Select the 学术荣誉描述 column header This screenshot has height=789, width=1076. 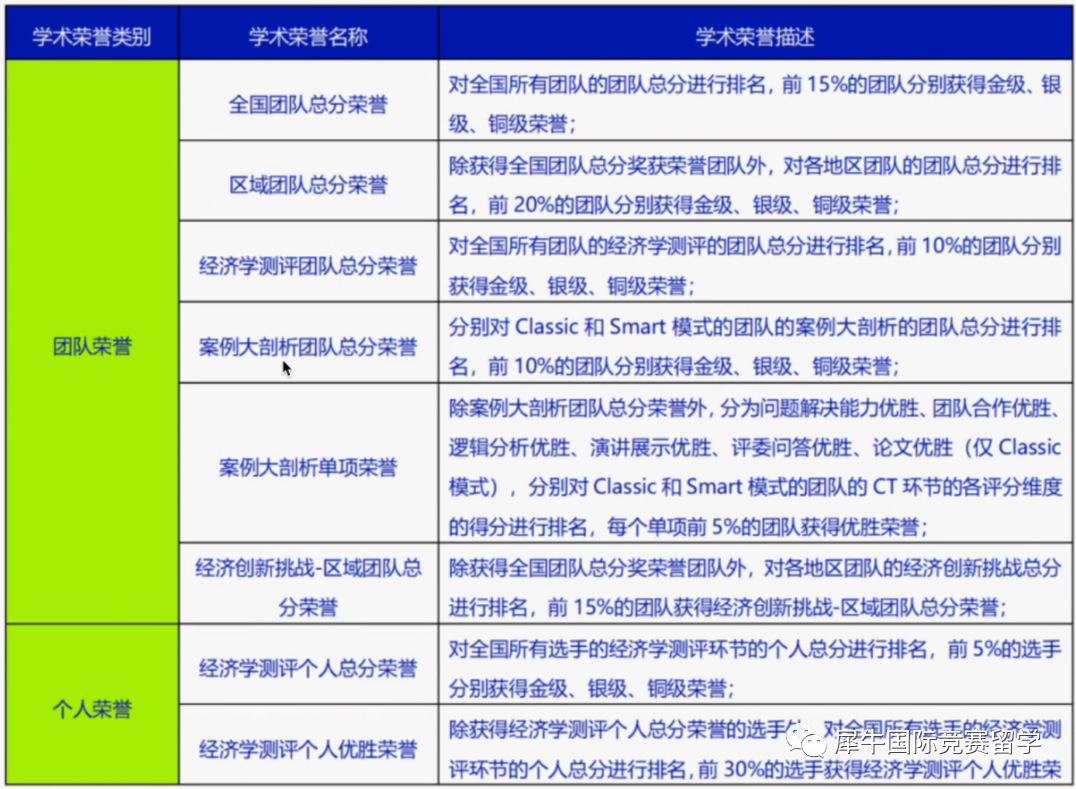click(x=755, y=37)
